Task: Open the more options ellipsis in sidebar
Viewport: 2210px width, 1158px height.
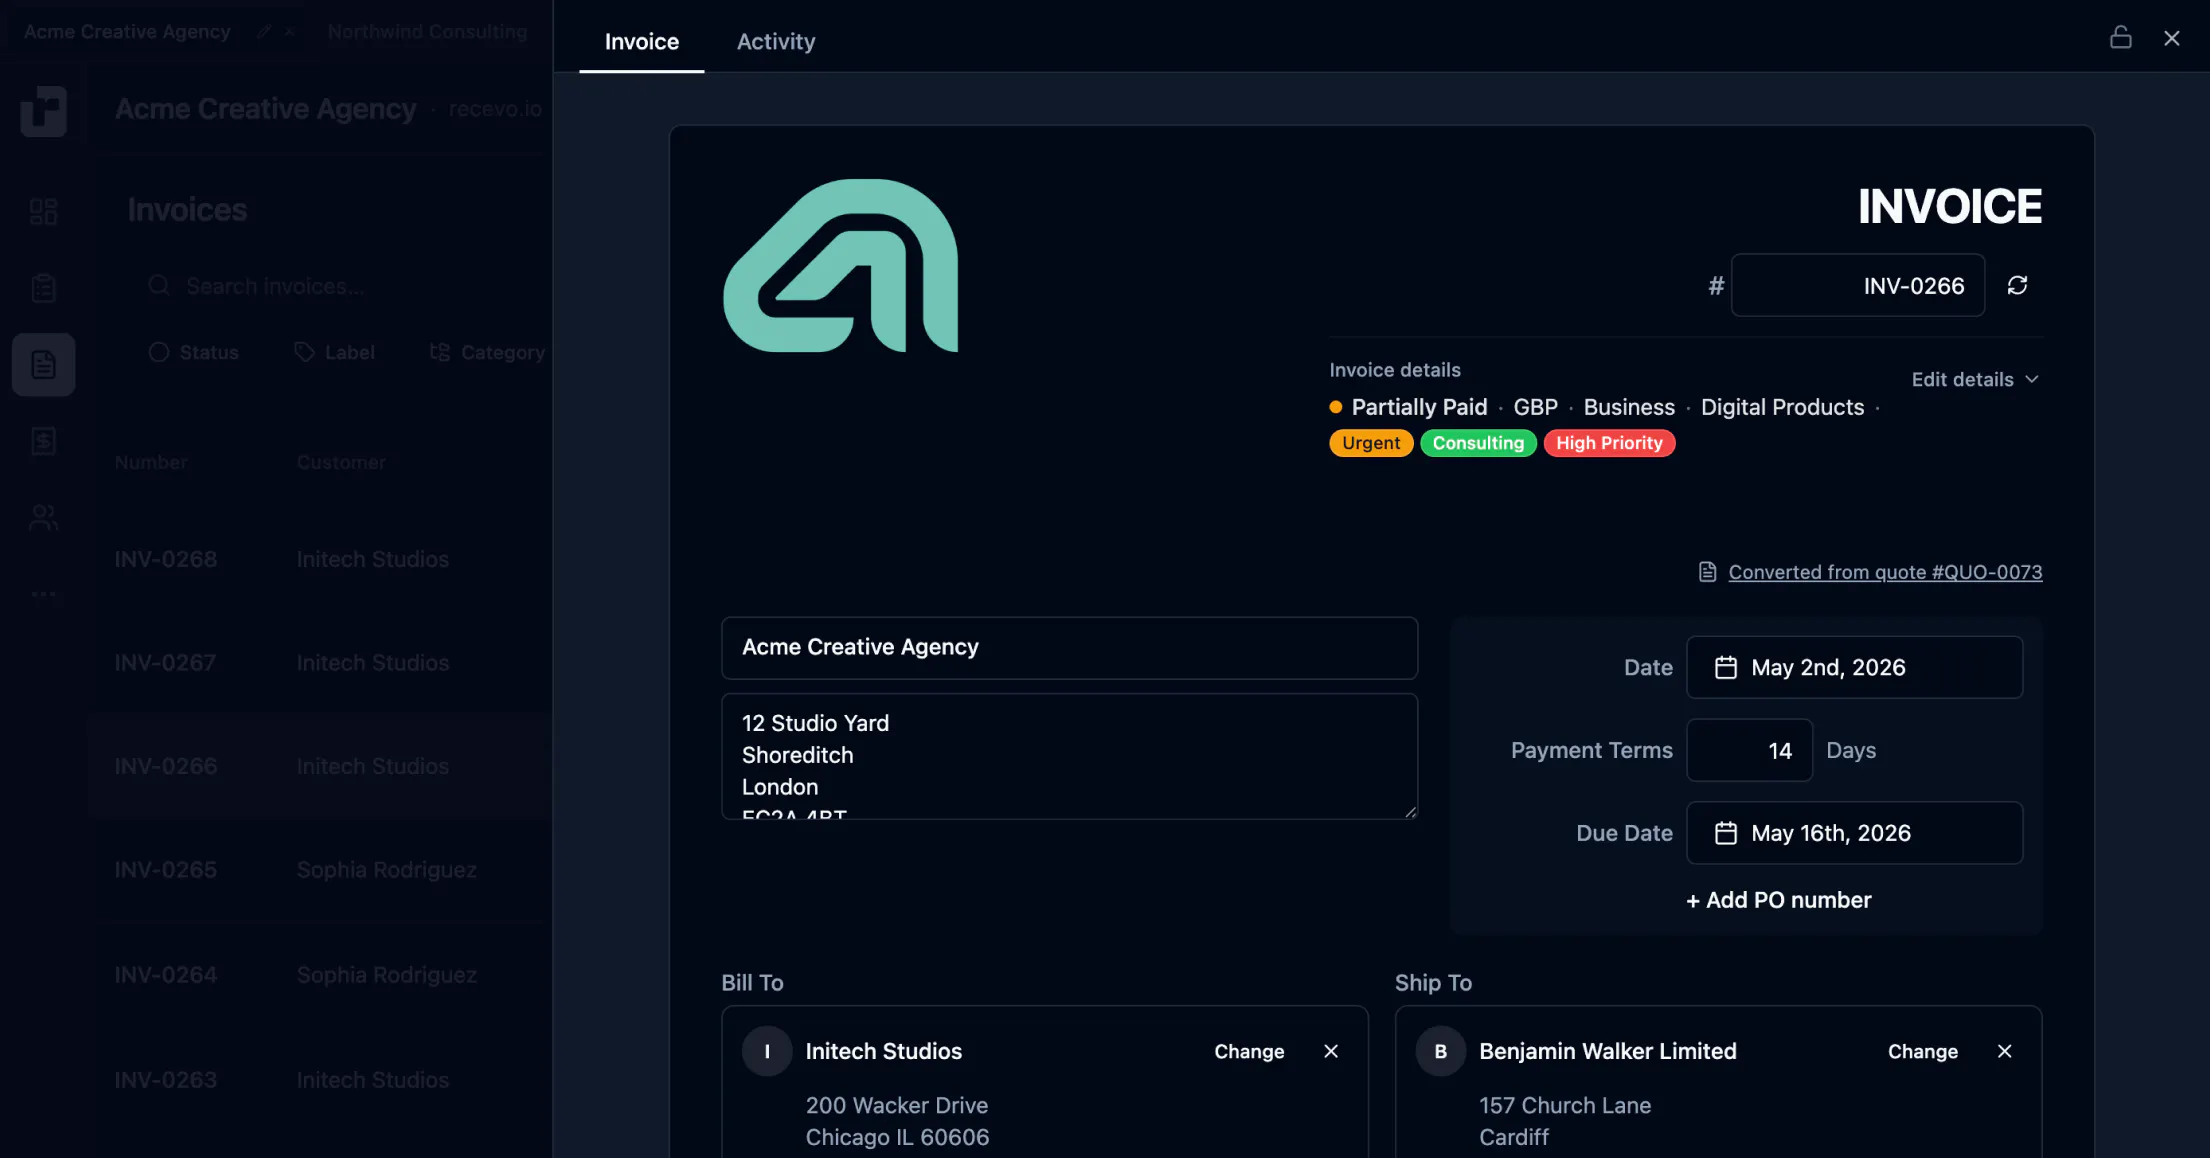Action: pyautogui.click(x=43, y=594)
